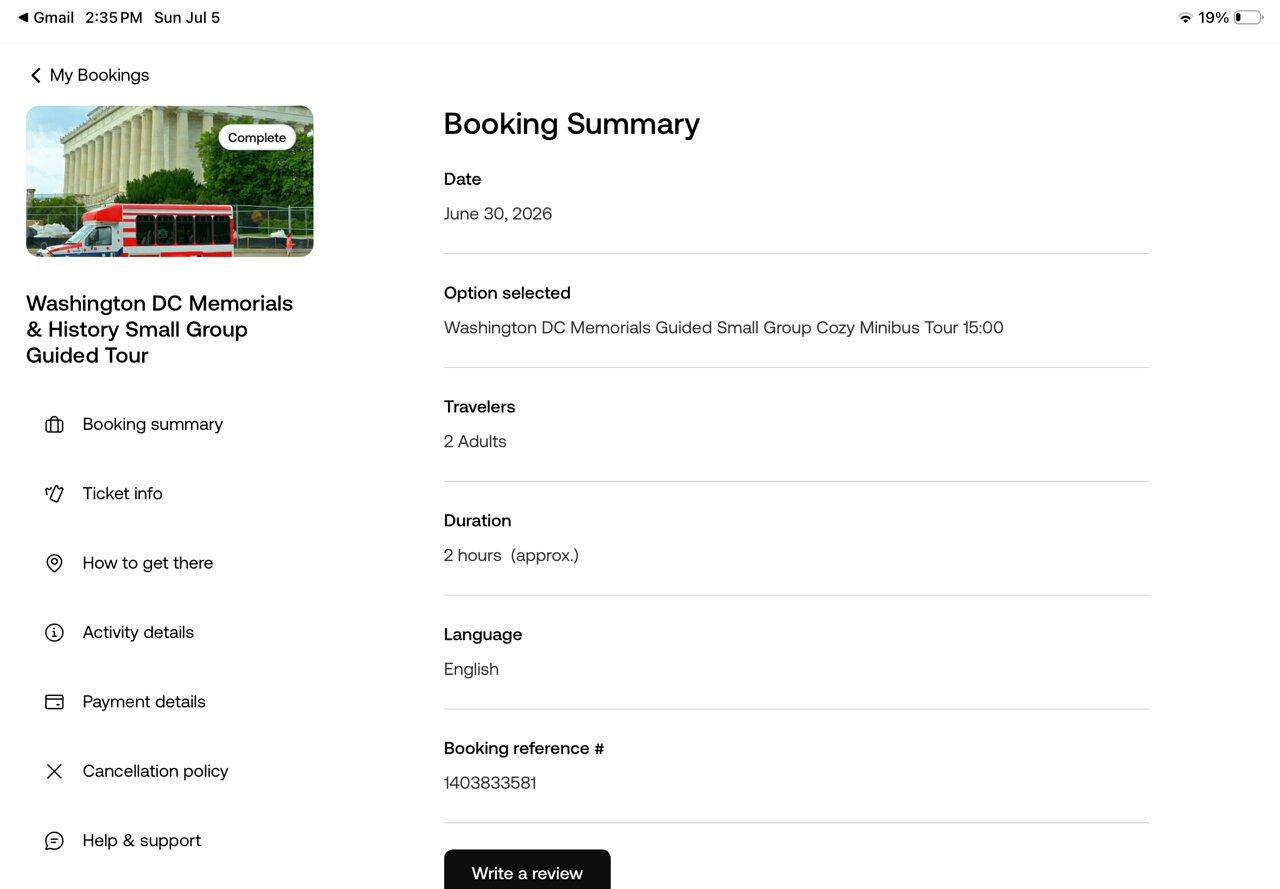Open the Activity details section

tap(138, 632)
